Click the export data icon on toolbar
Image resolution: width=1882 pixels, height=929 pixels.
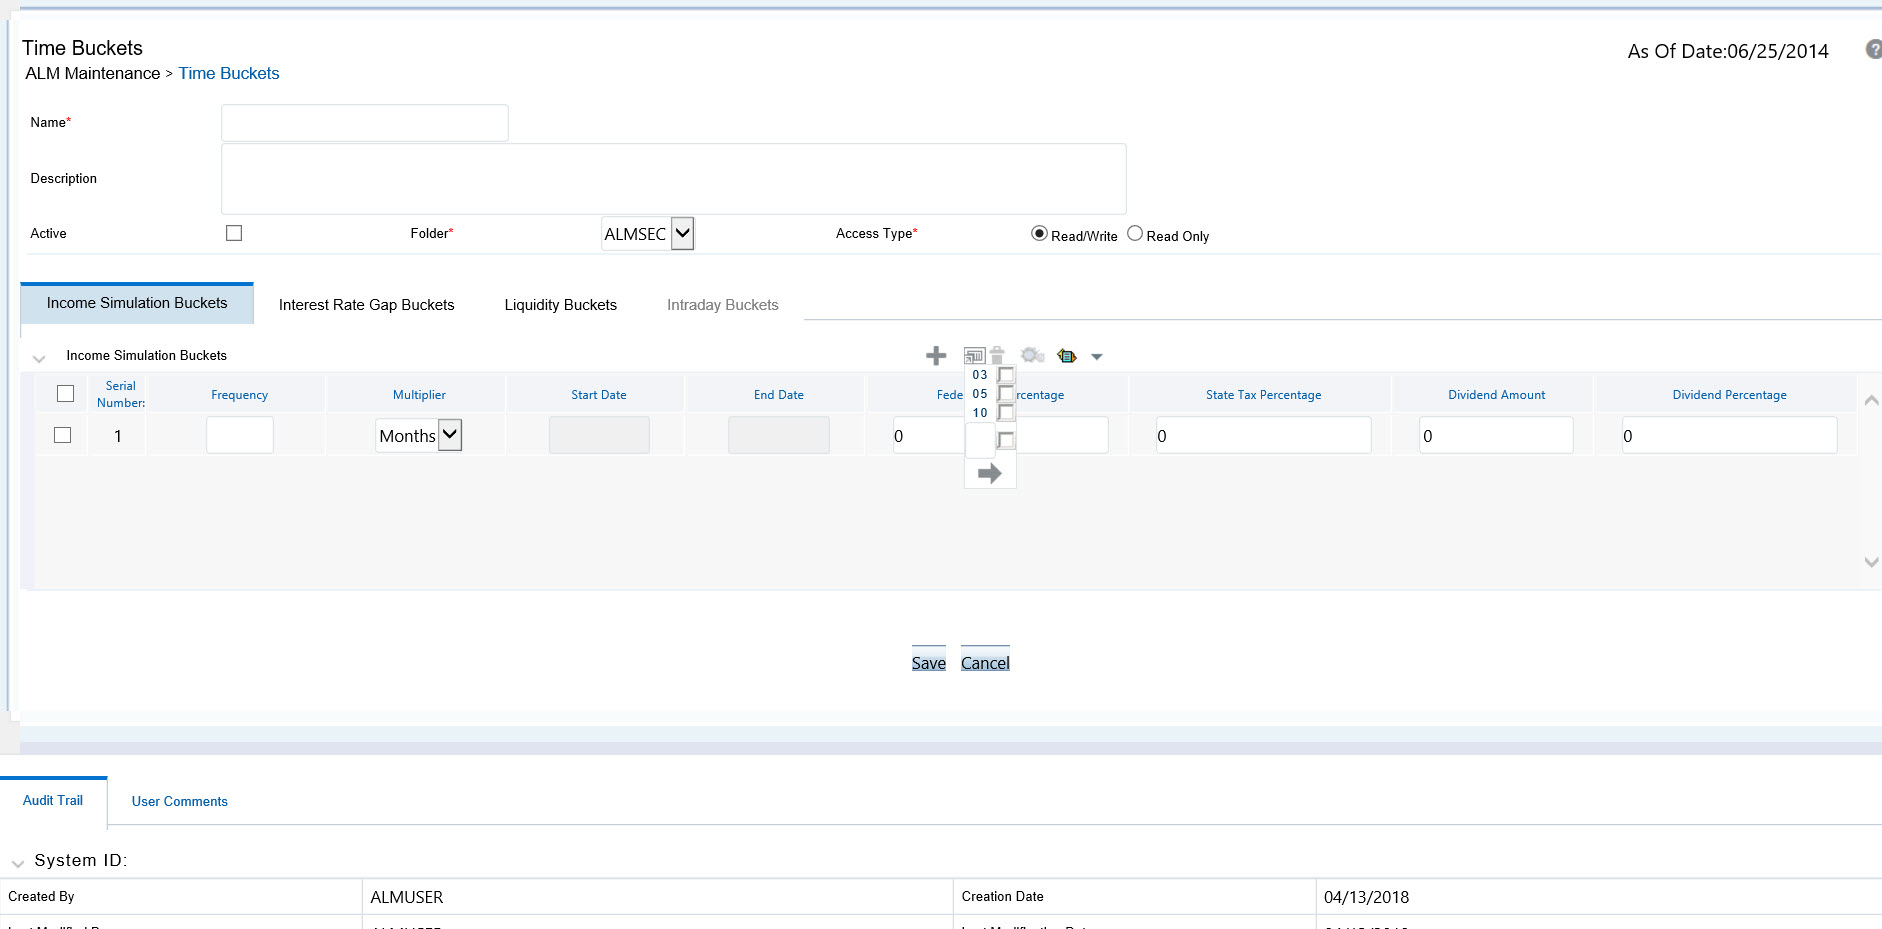1067,355
